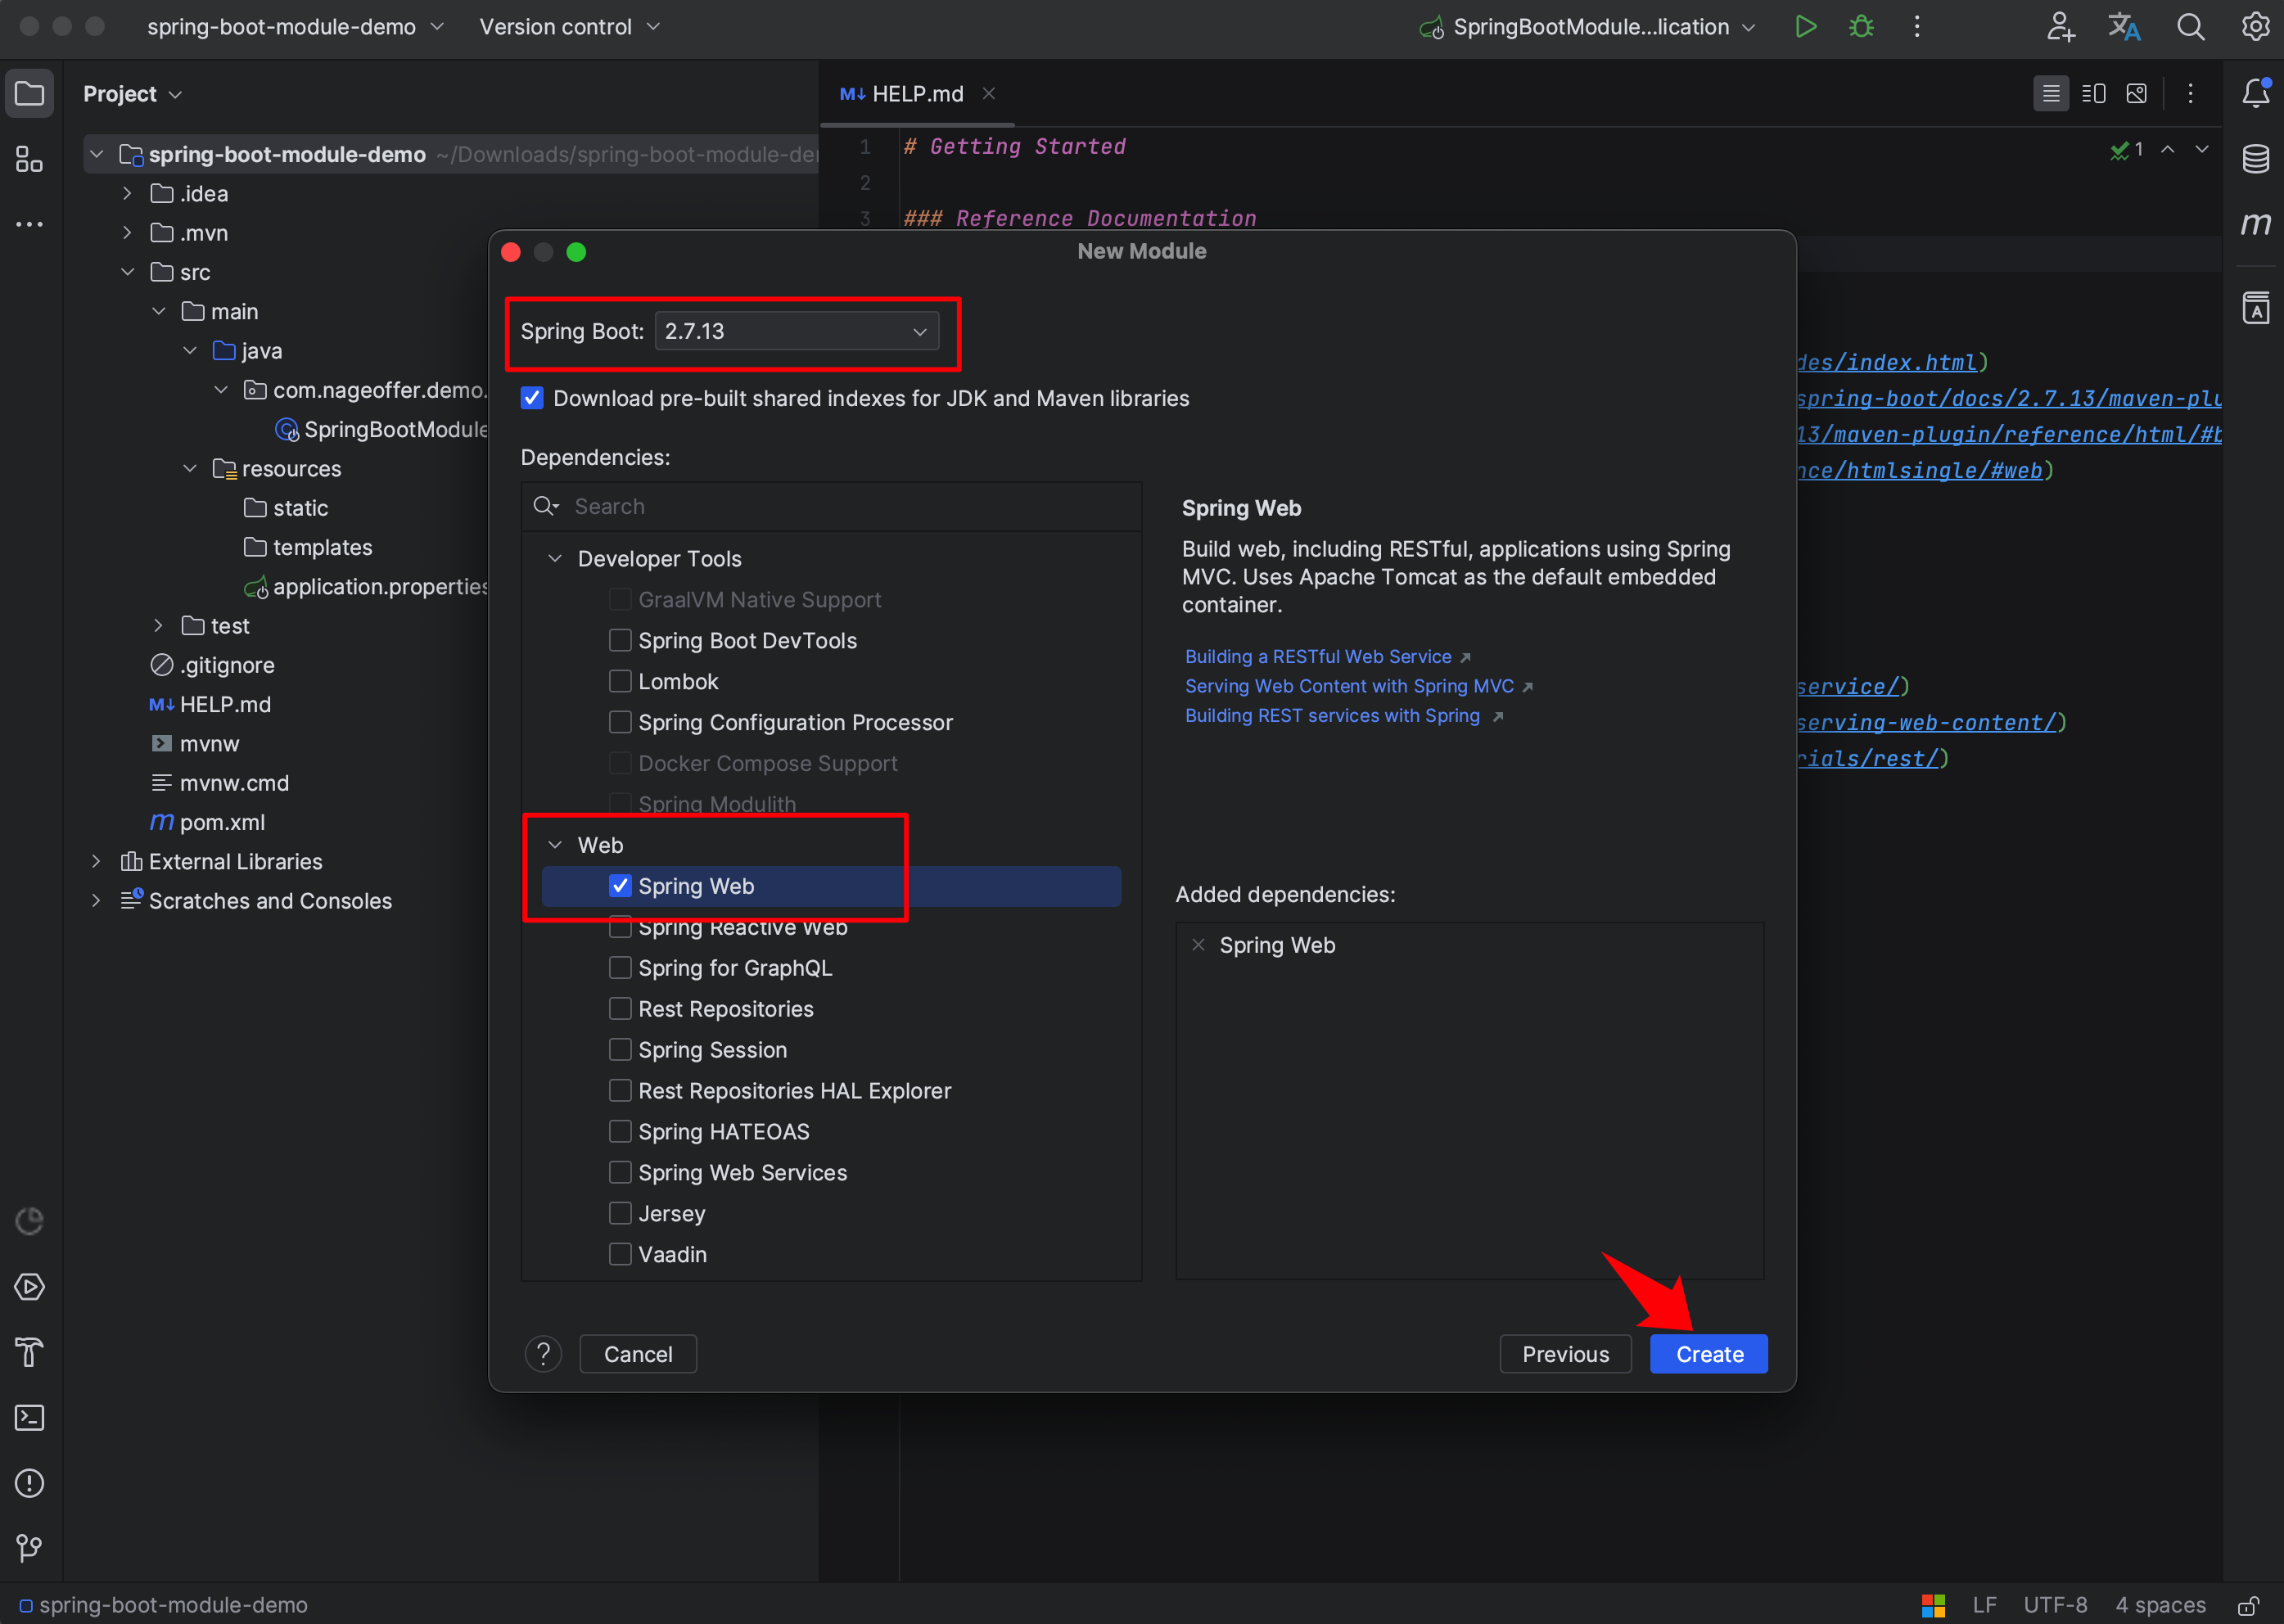Collapse the src folder

point(127,272)
